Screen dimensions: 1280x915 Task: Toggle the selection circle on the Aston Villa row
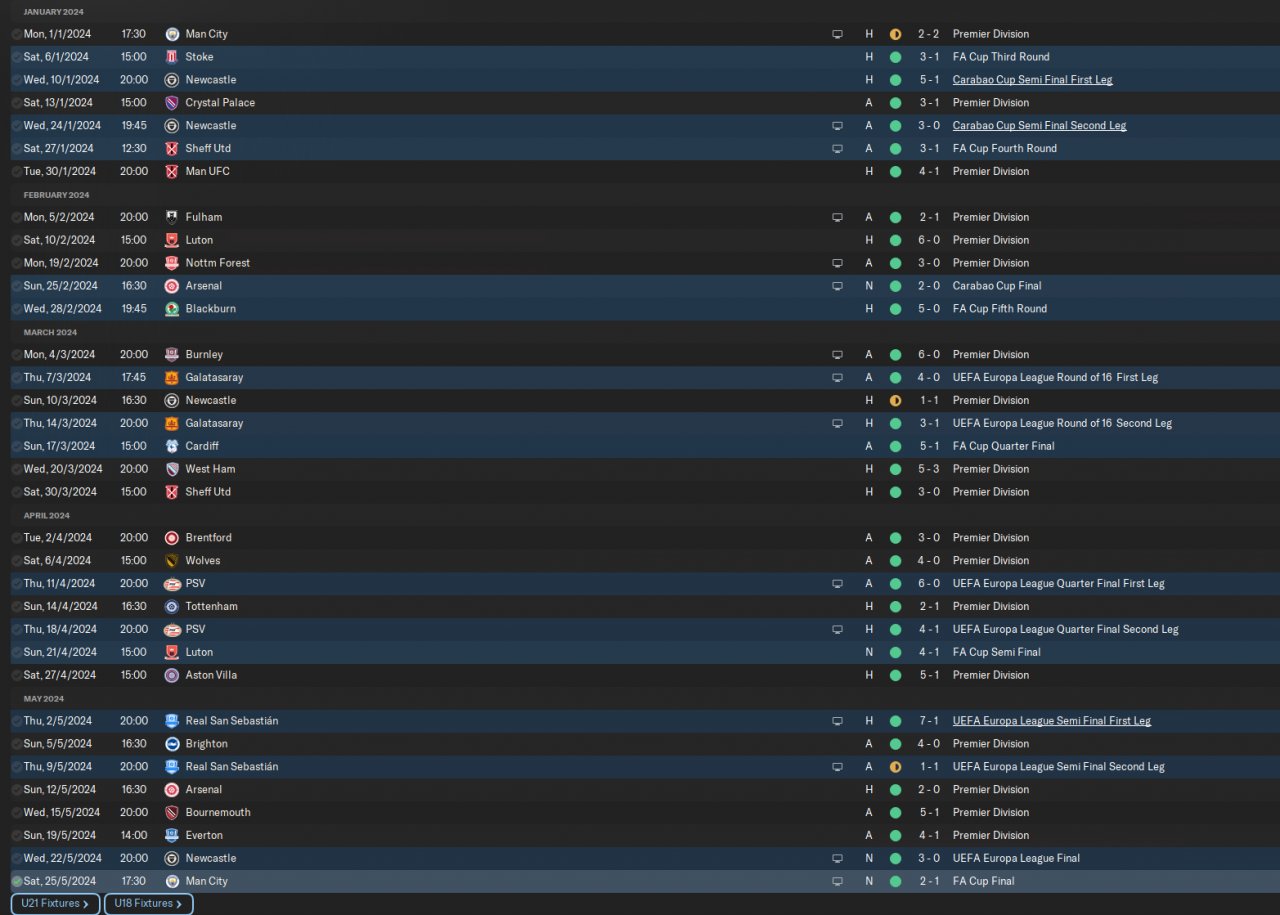click(17, 675)
